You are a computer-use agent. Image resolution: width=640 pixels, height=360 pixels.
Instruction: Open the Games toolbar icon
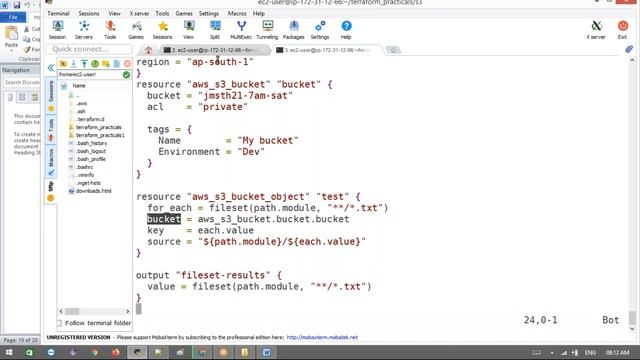(136, 30)
